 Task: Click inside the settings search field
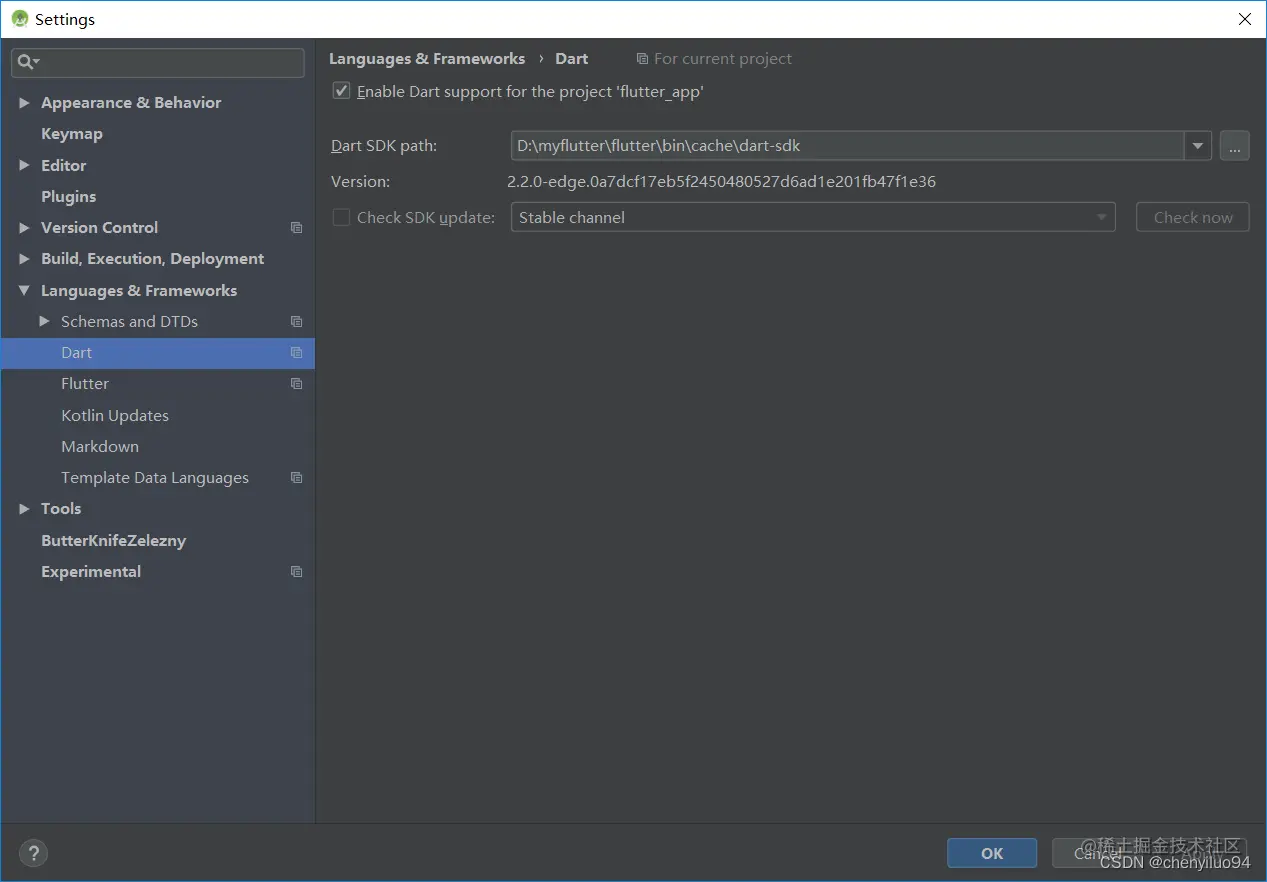tap(158, 62)
